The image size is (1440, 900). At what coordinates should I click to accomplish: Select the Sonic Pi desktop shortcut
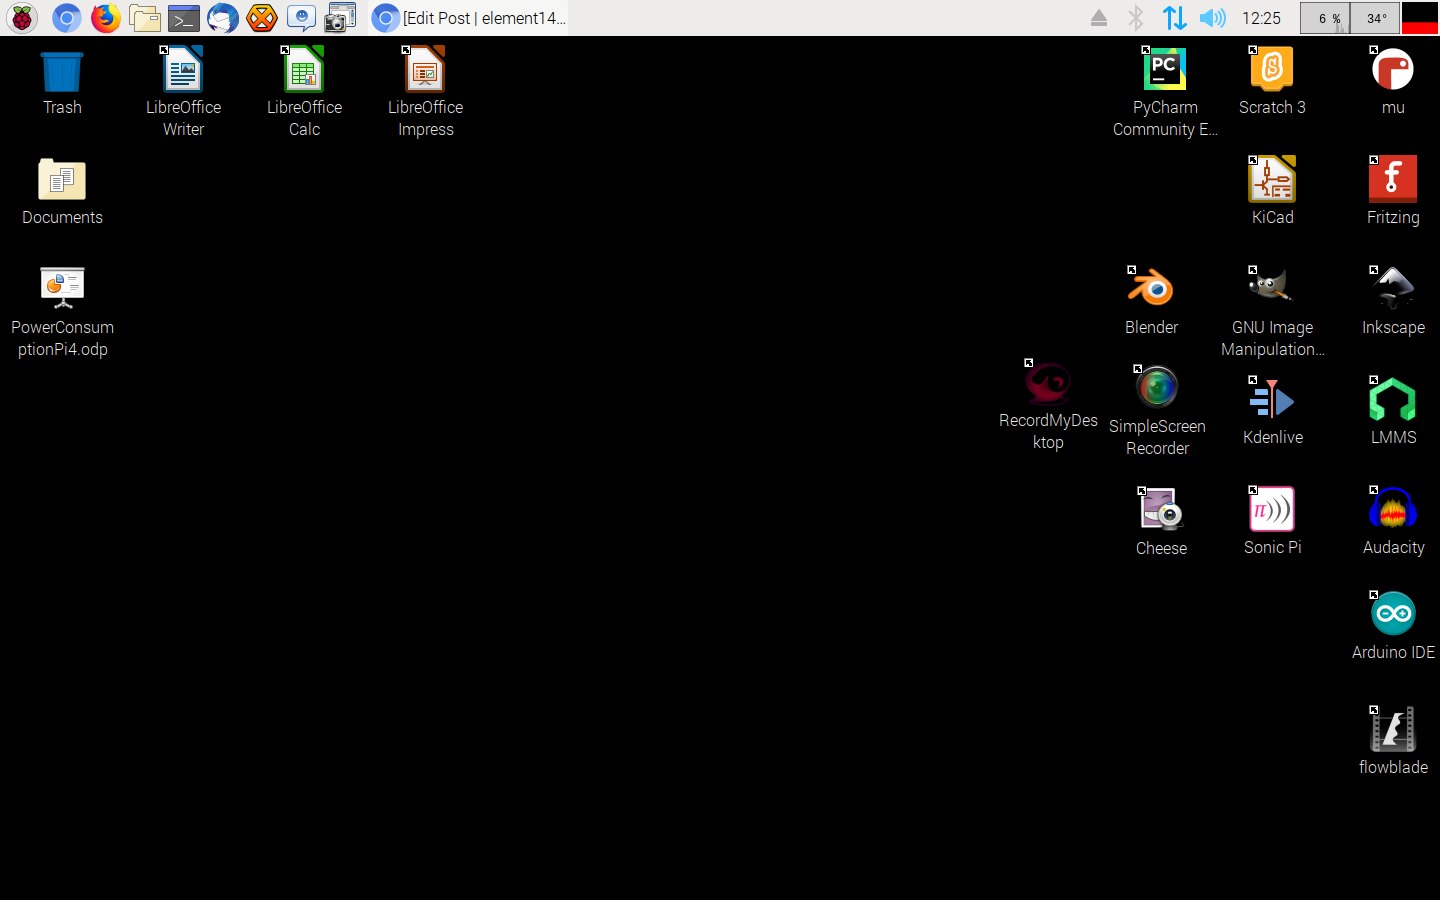[1272, 522]
